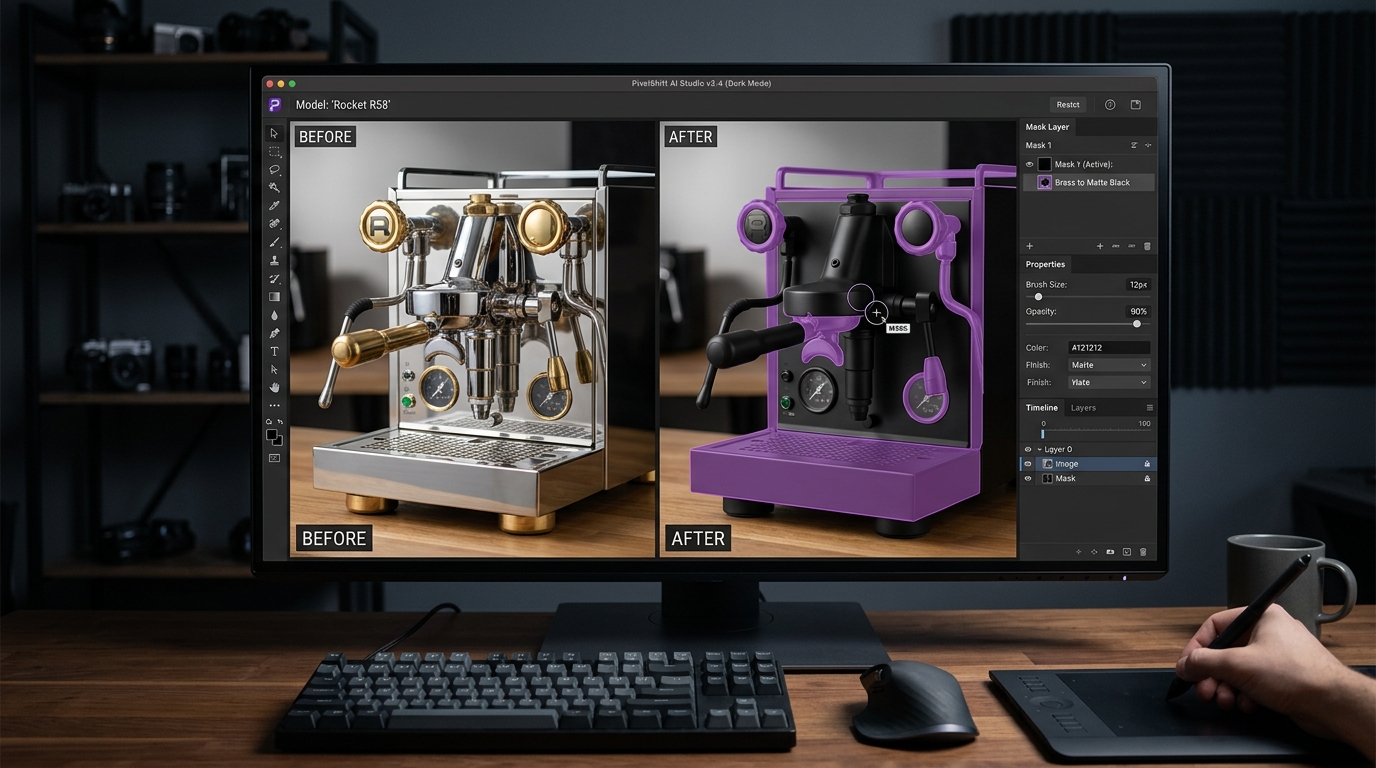Toggle visibility of Mask (Active) layer
The image size is (1376, 768).
point(1029,164)
